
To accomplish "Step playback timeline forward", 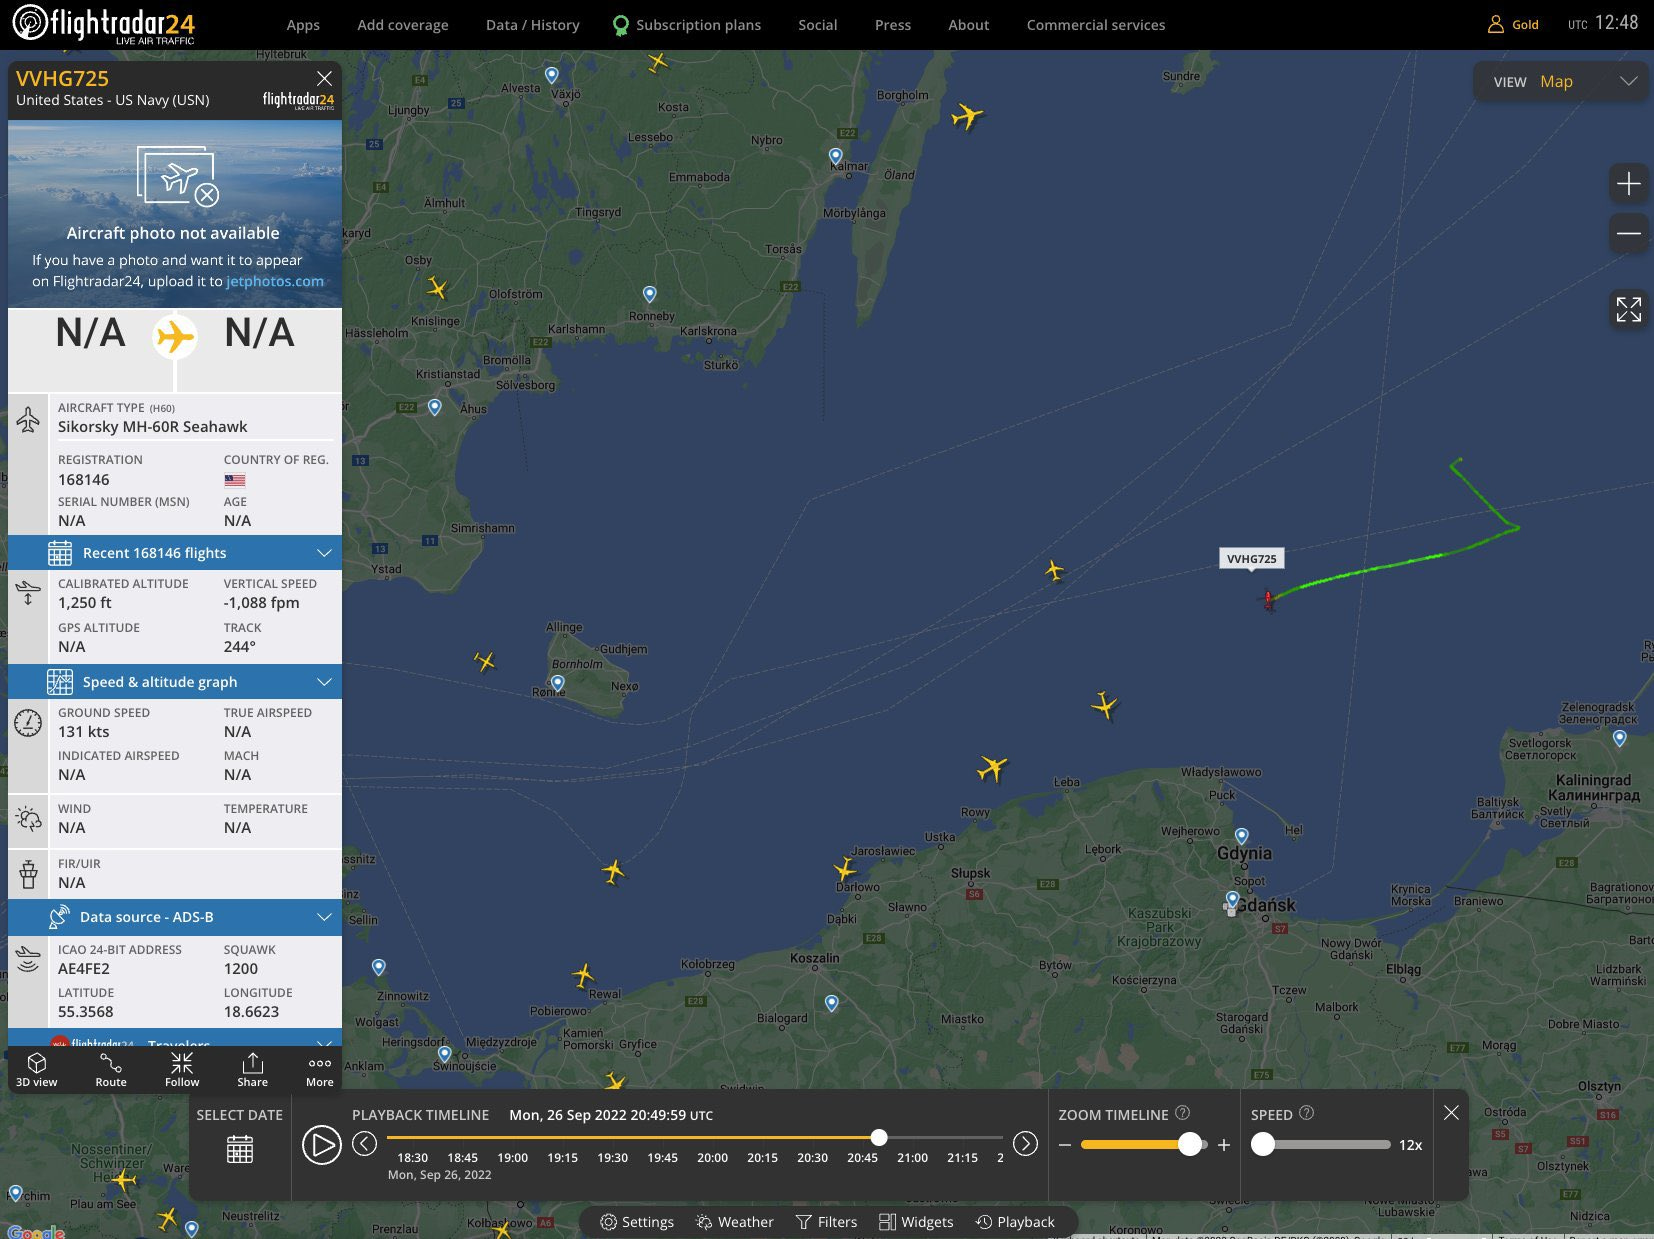I will point(1025,1143).
